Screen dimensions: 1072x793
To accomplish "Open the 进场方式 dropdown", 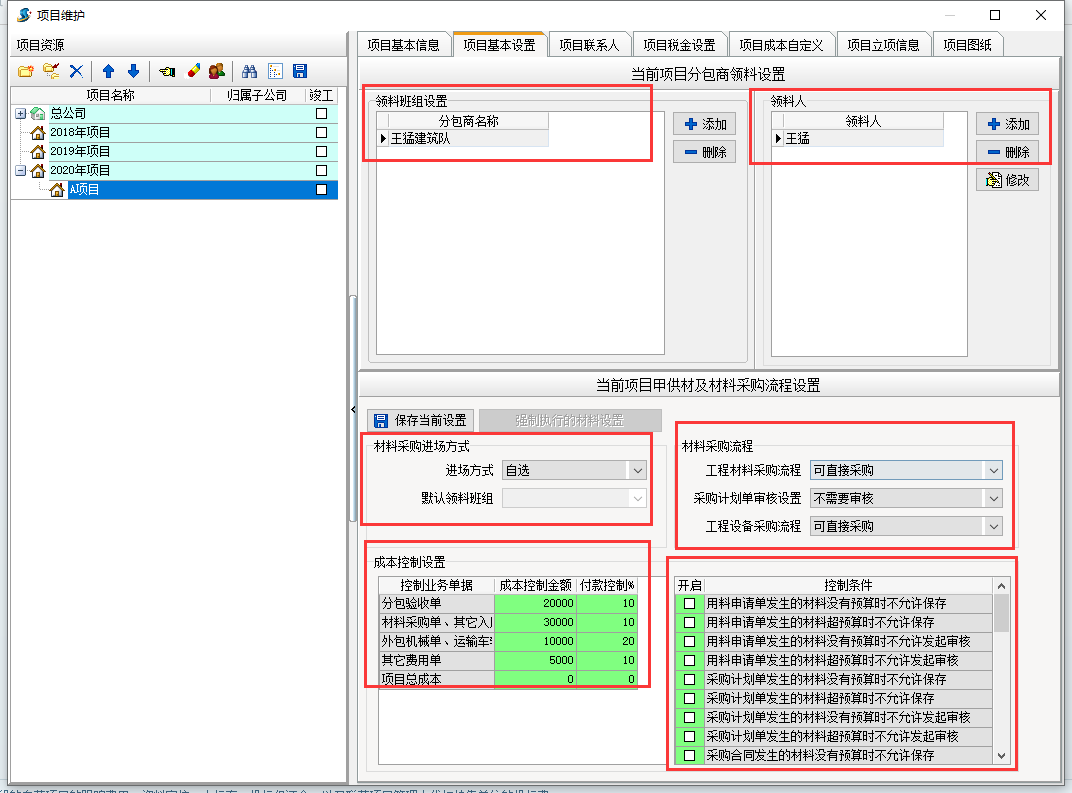I will point(637,470).
